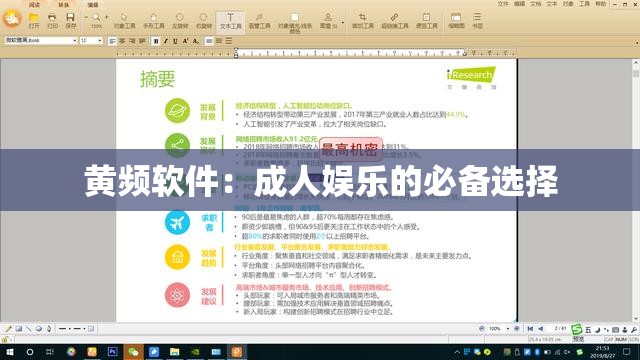Click the Open (打开) folder icon
Image resolution: width=640 pixels, height=360 pixels.
[x=34, y=20]
